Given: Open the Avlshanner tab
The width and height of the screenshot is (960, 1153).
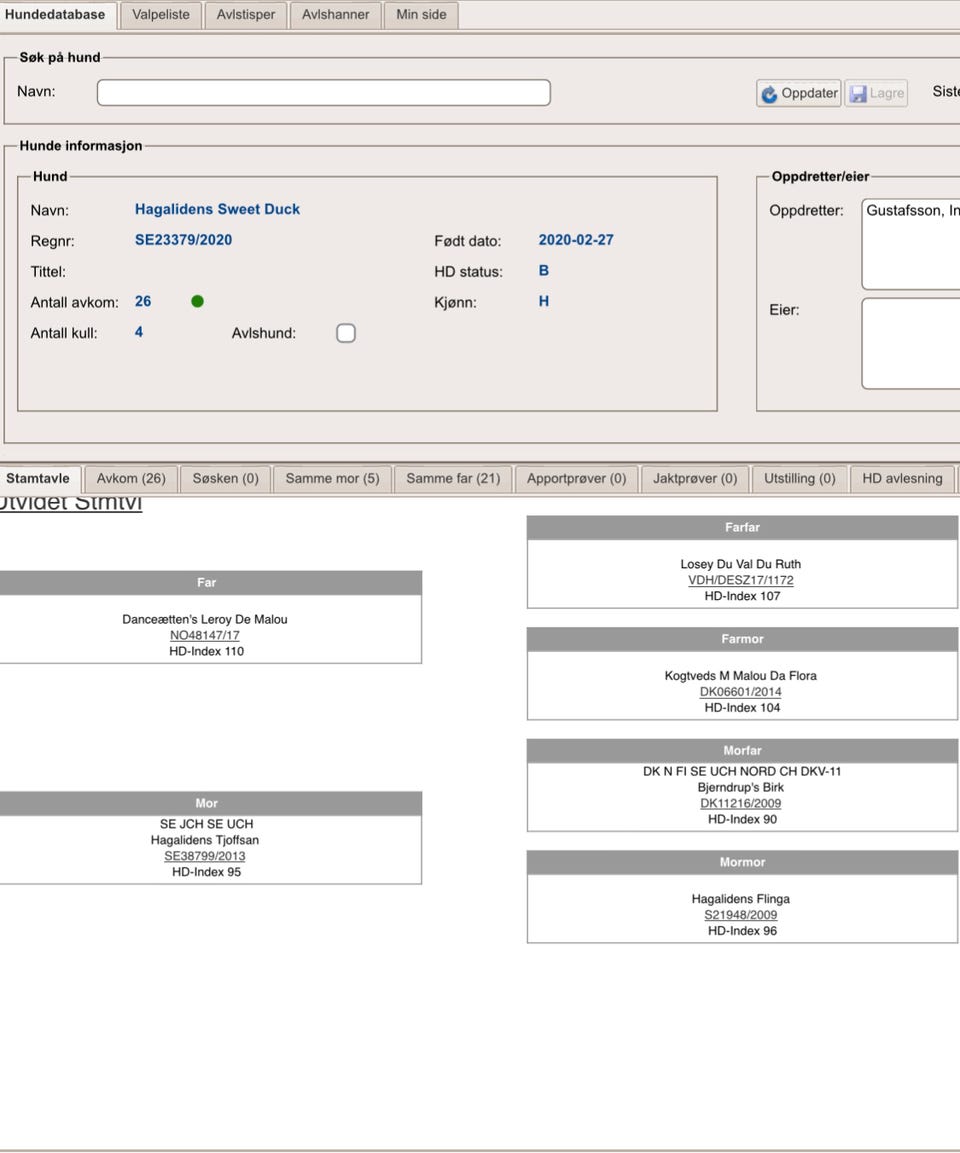Looking at the screenshot, I should click(x=336, y=15).
